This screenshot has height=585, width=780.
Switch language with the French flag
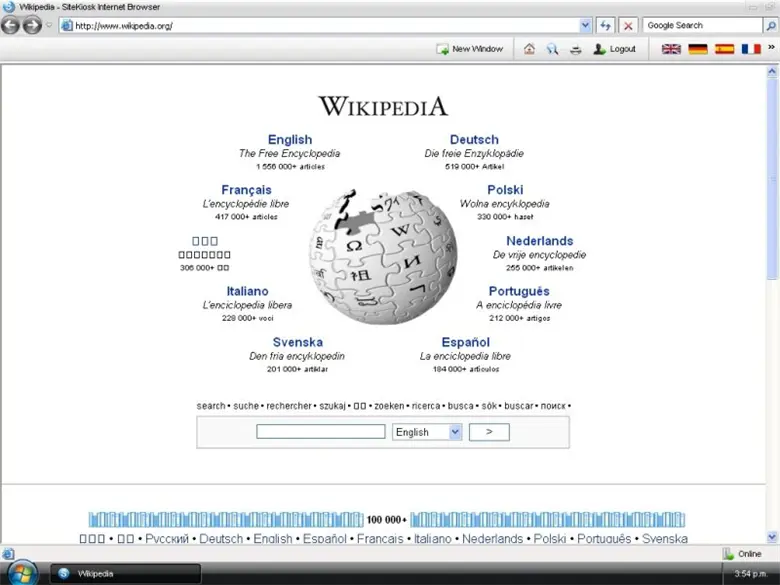click(x=751, y=49)
